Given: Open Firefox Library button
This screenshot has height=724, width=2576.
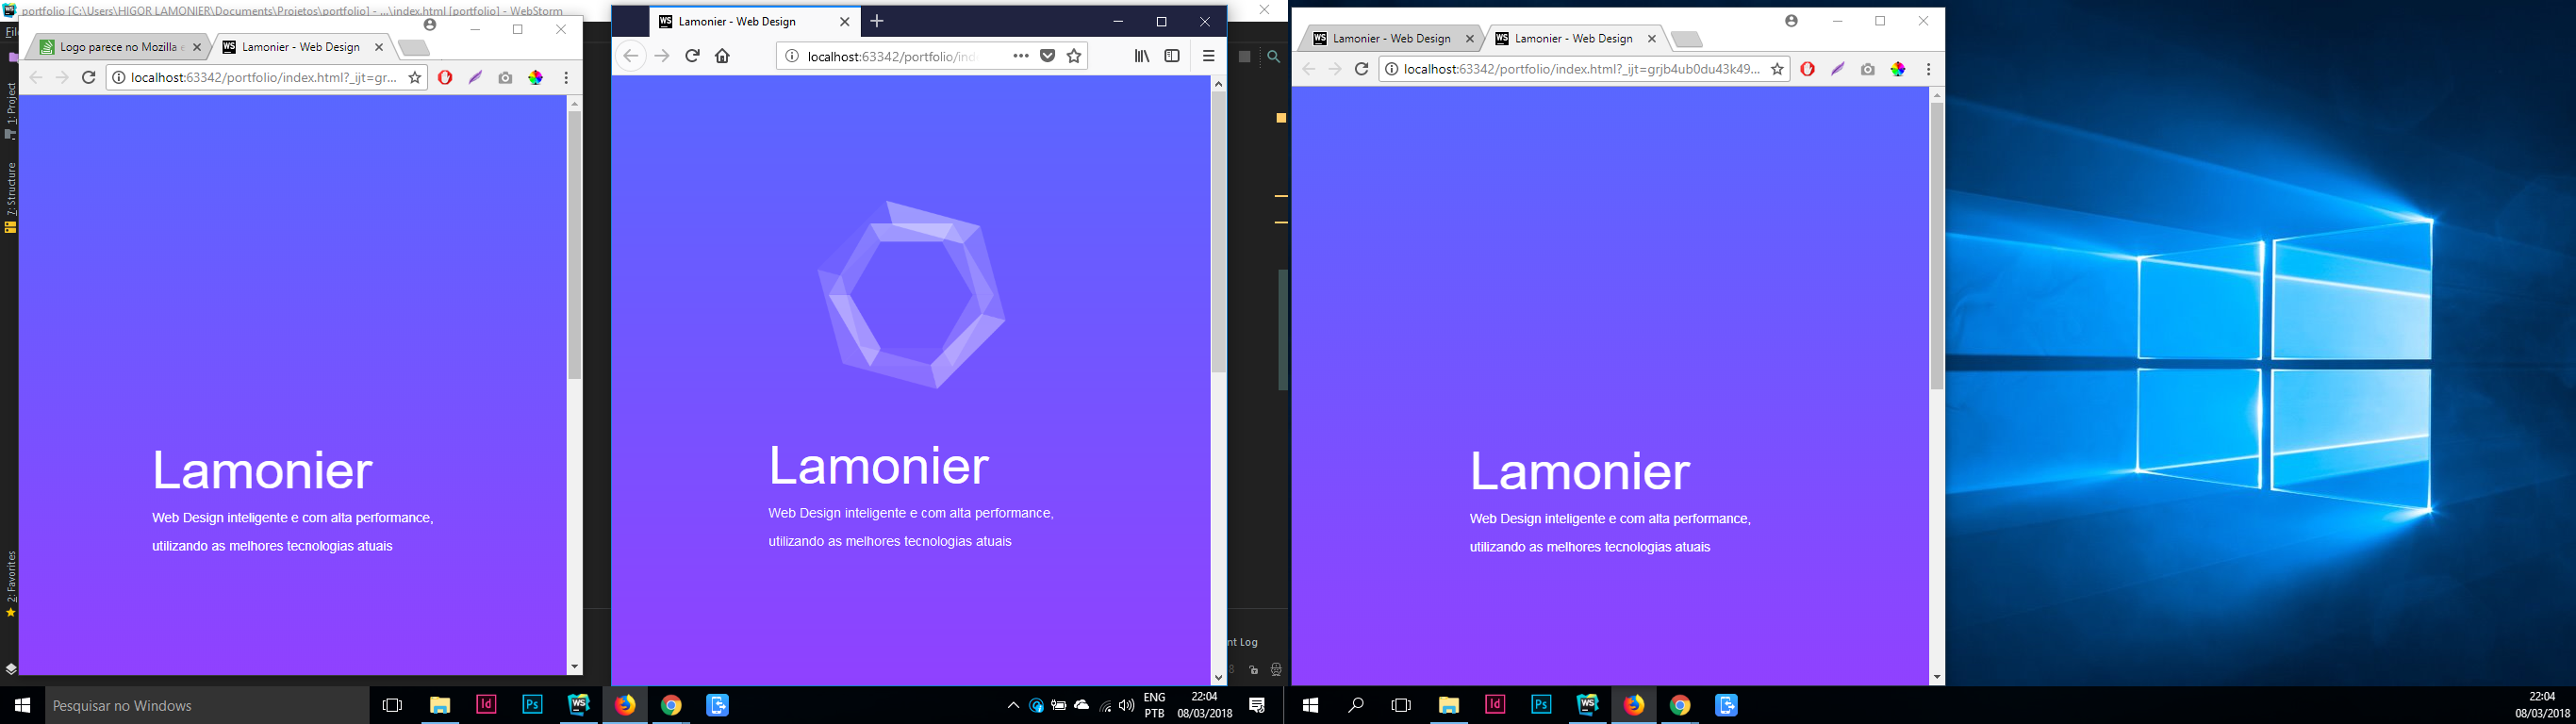Looking at the screenshot, I should tap(1141, 56).
